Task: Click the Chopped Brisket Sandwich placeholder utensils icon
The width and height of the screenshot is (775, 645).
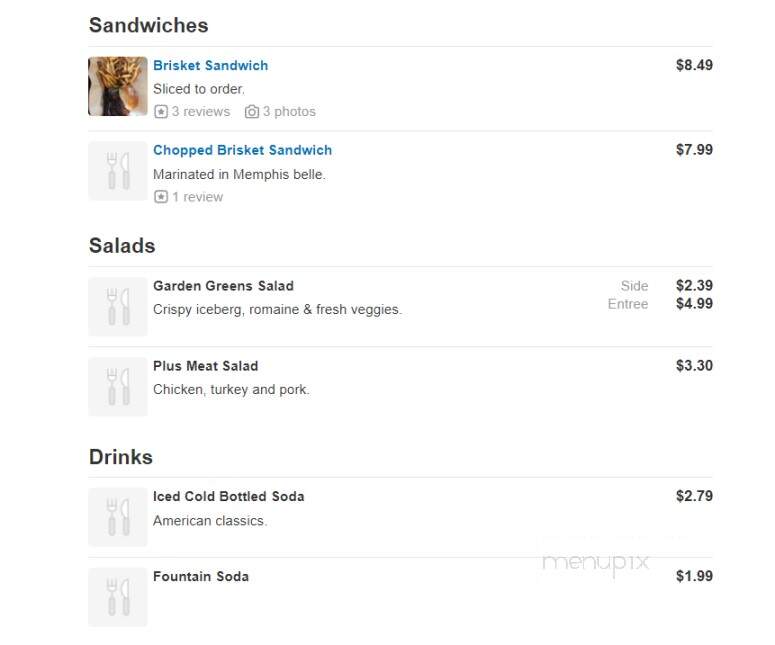Action: pyautogui.click(x=118, y=171)
